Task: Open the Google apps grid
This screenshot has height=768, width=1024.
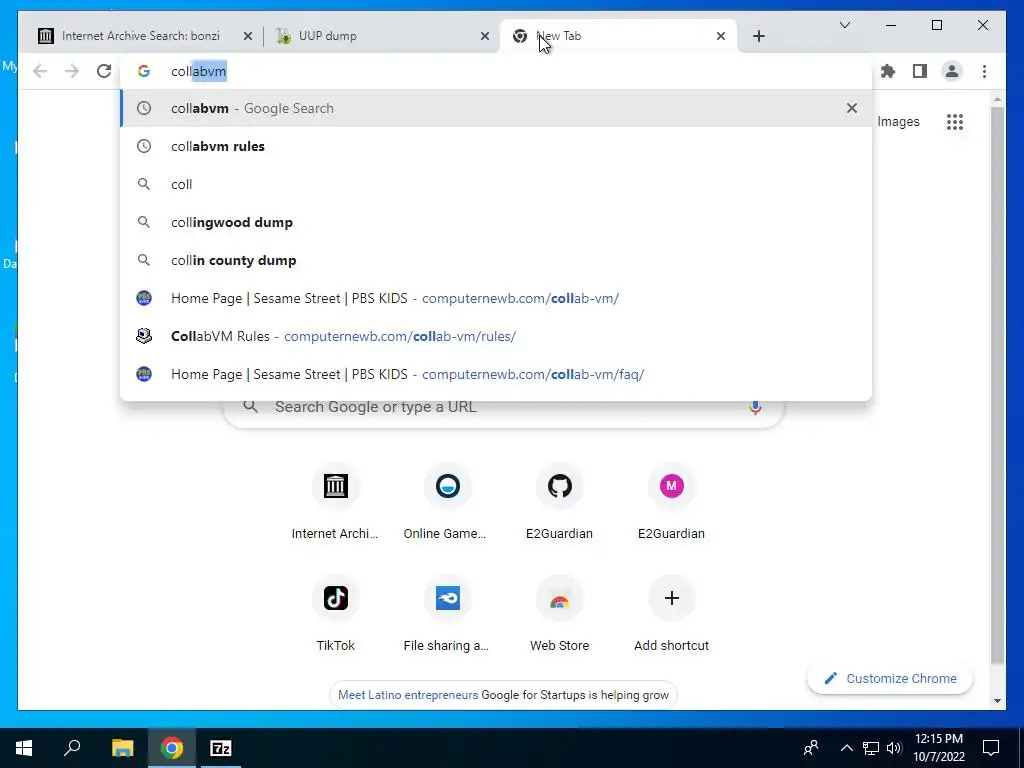Action: pos(955,121)
